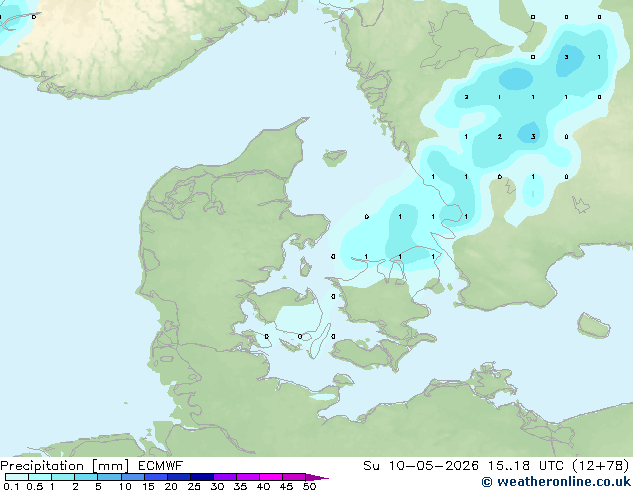
Task: Click the above-50 purple arrow at legend end
Action: [x=317, y=477]
